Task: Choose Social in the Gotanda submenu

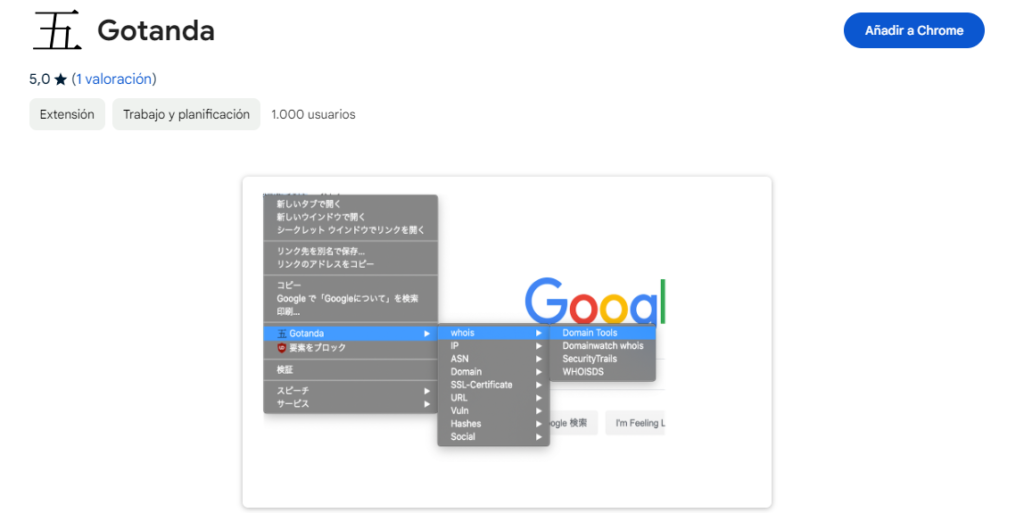Action: coord(494,437)
